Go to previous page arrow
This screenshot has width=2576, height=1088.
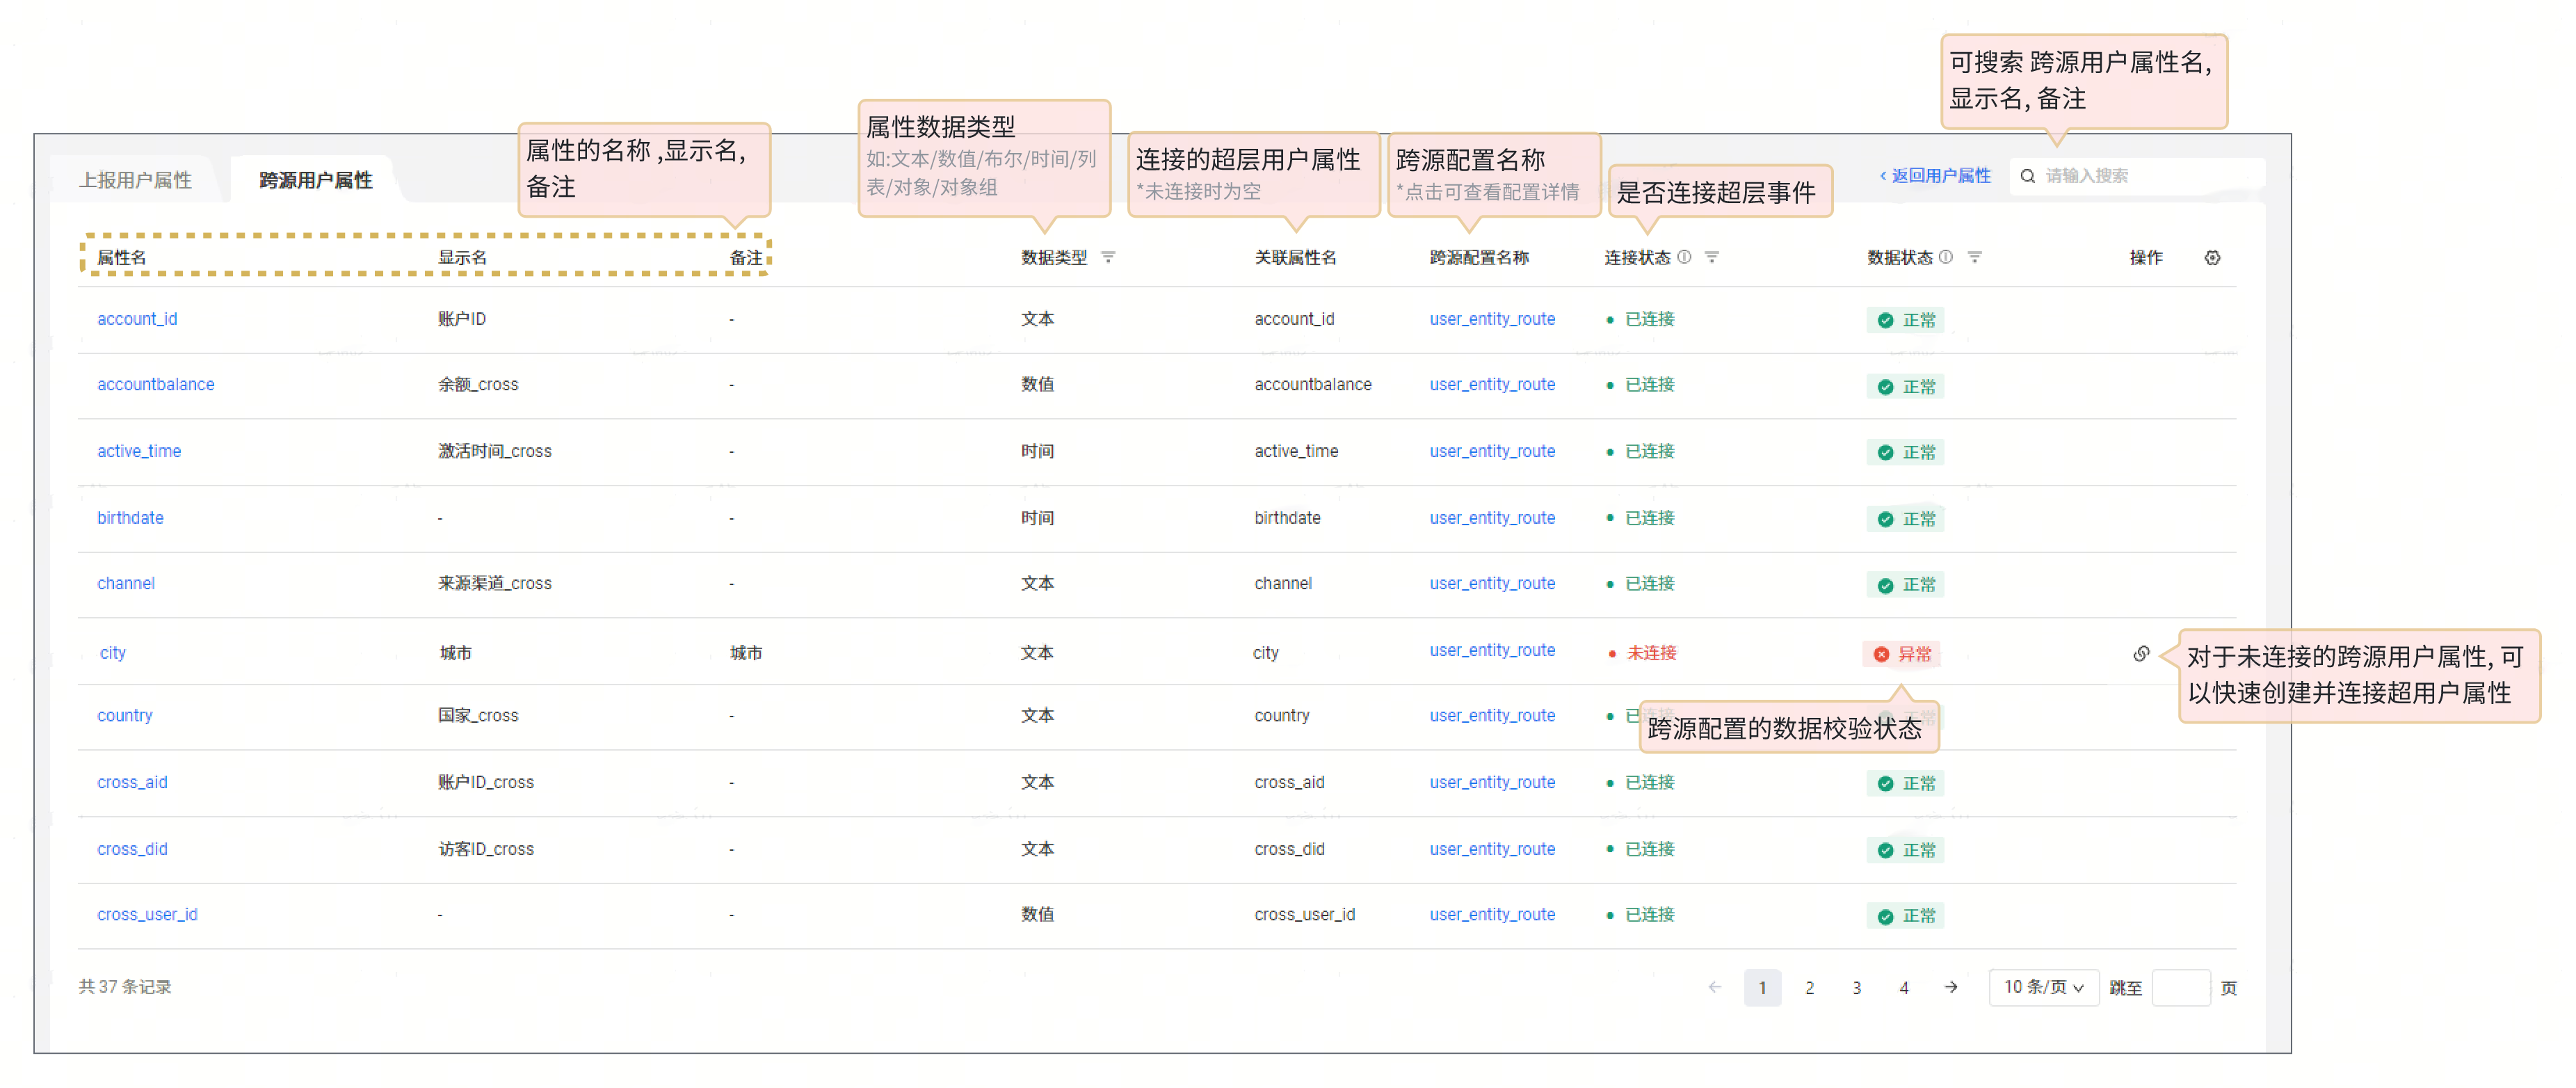point(1715,988)
